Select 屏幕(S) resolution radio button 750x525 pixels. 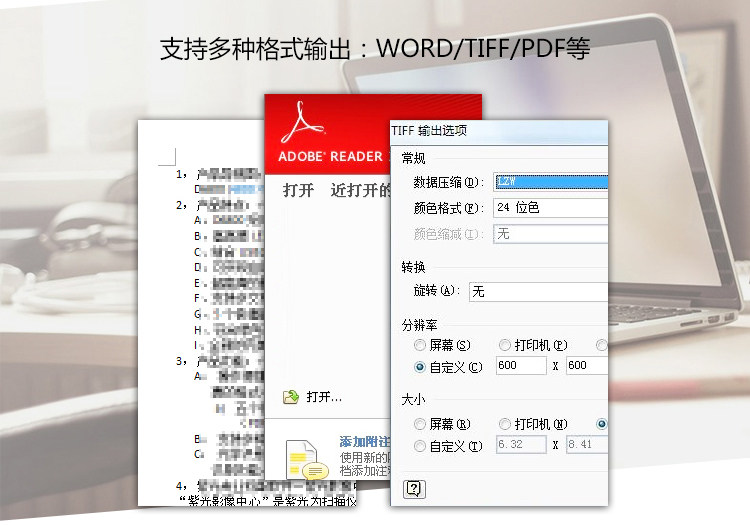[419, 345]
